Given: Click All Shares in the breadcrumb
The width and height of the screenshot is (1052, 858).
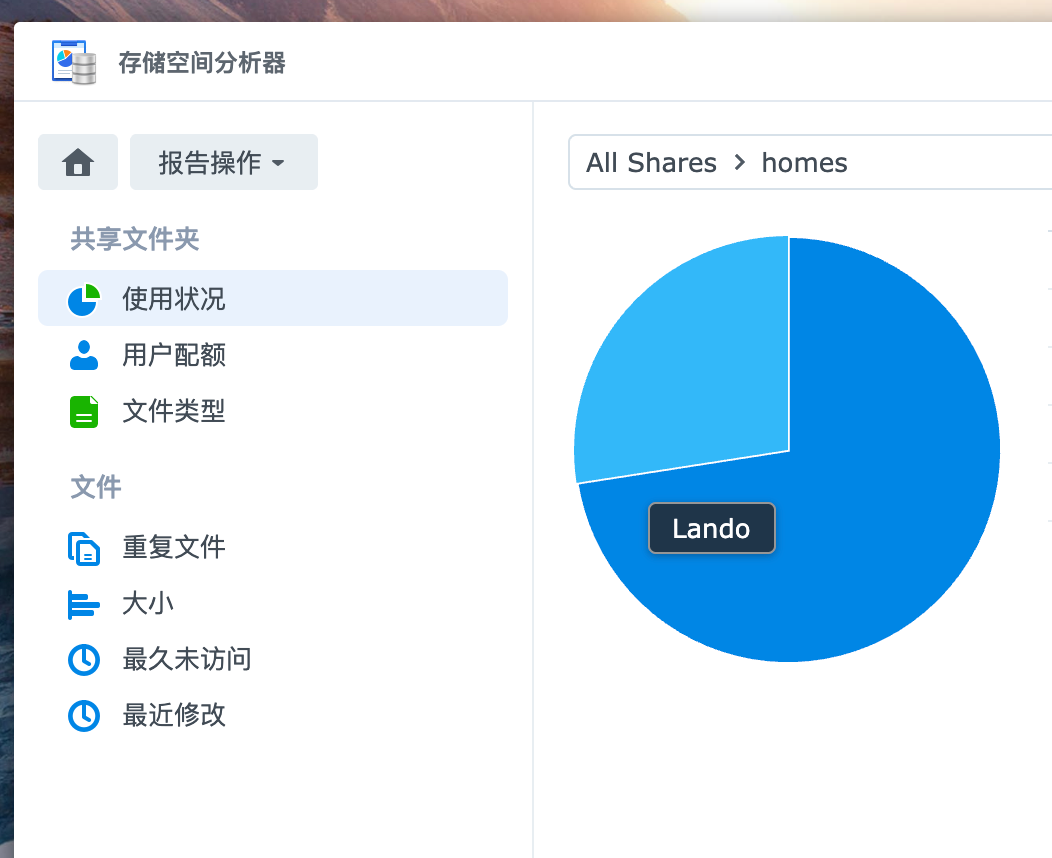Looking at the screenshot, I should click(651, 162).
